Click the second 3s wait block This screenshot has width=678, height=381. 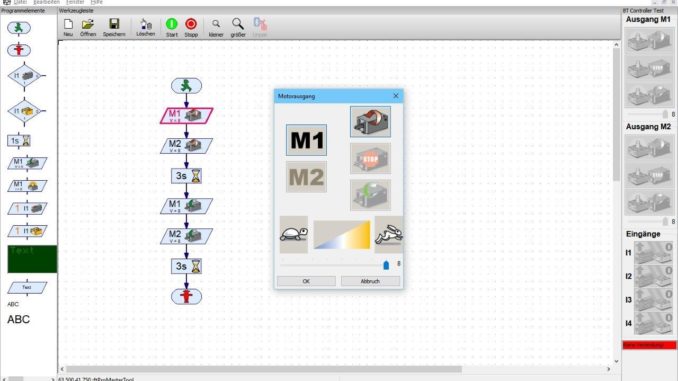pos(186,266)
